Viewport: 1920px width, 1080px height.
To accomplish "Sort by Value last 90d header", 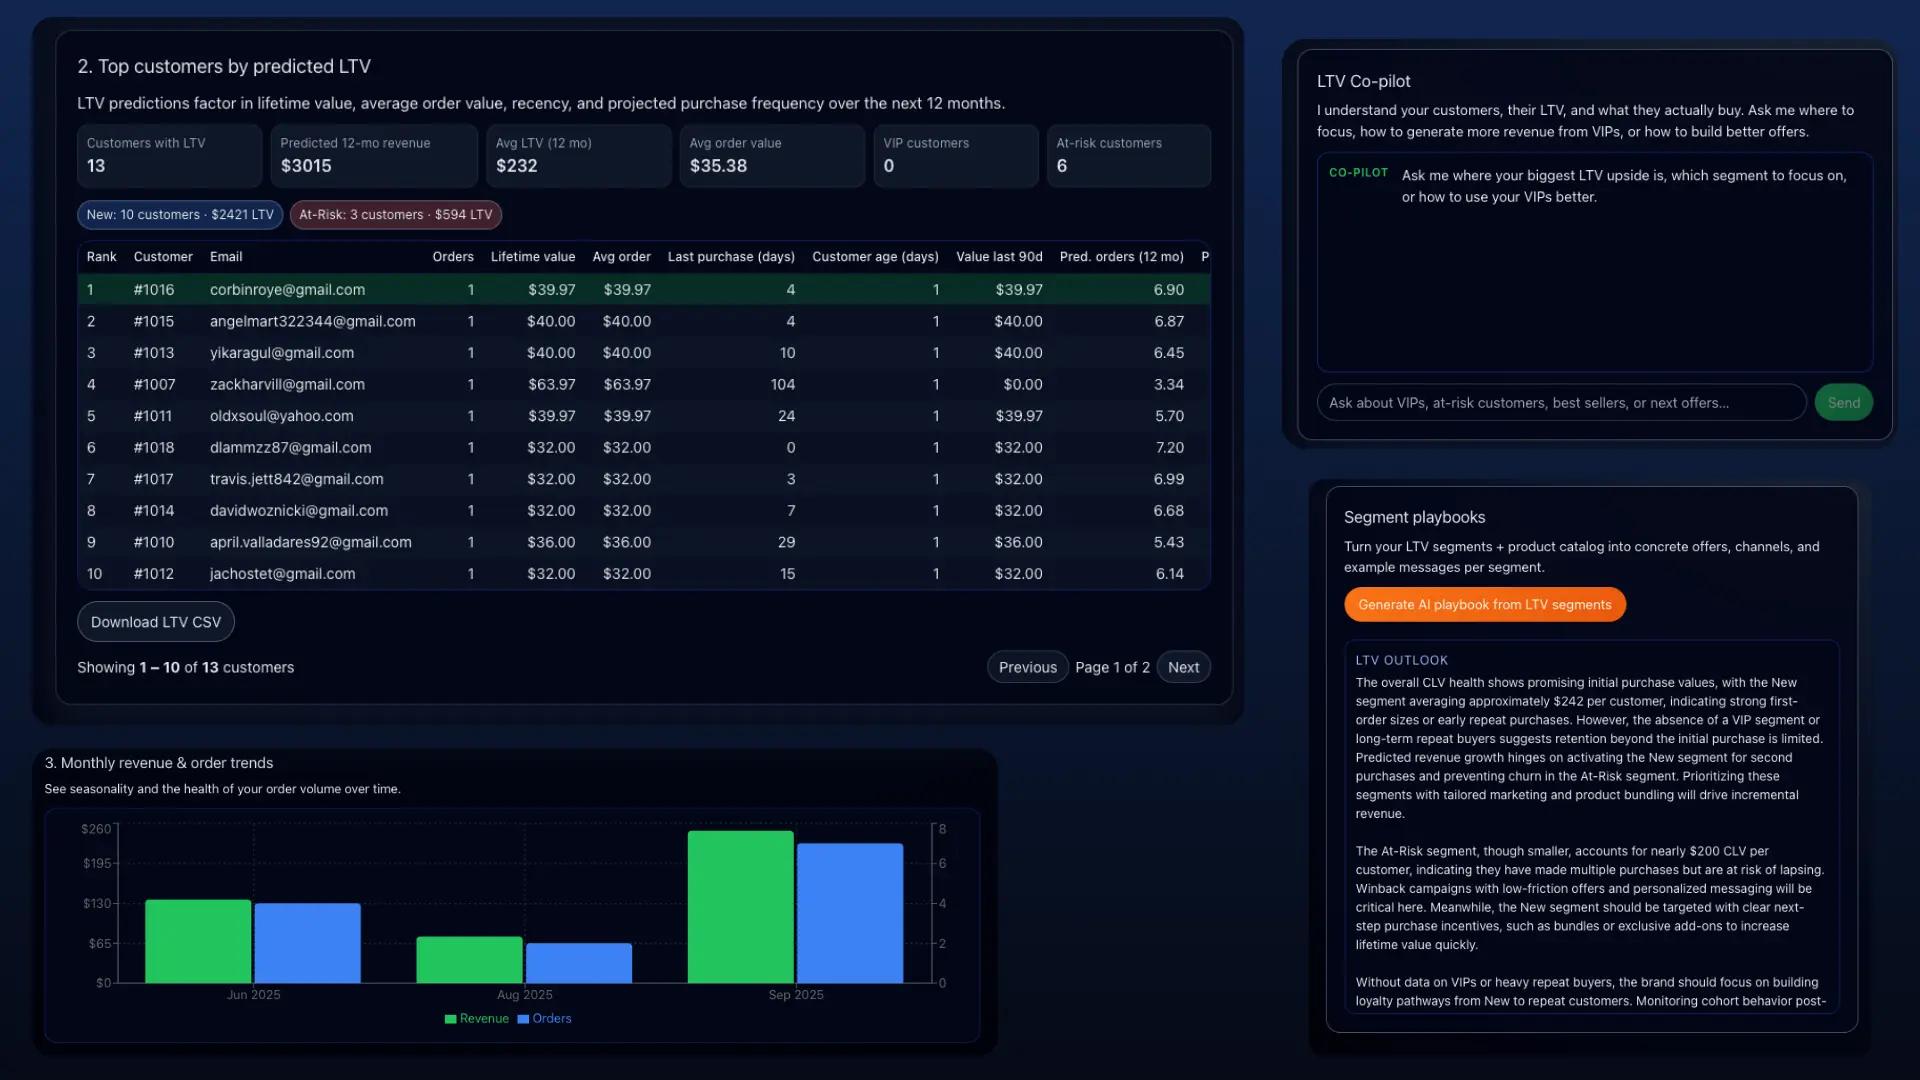I will tap(999, 257).
